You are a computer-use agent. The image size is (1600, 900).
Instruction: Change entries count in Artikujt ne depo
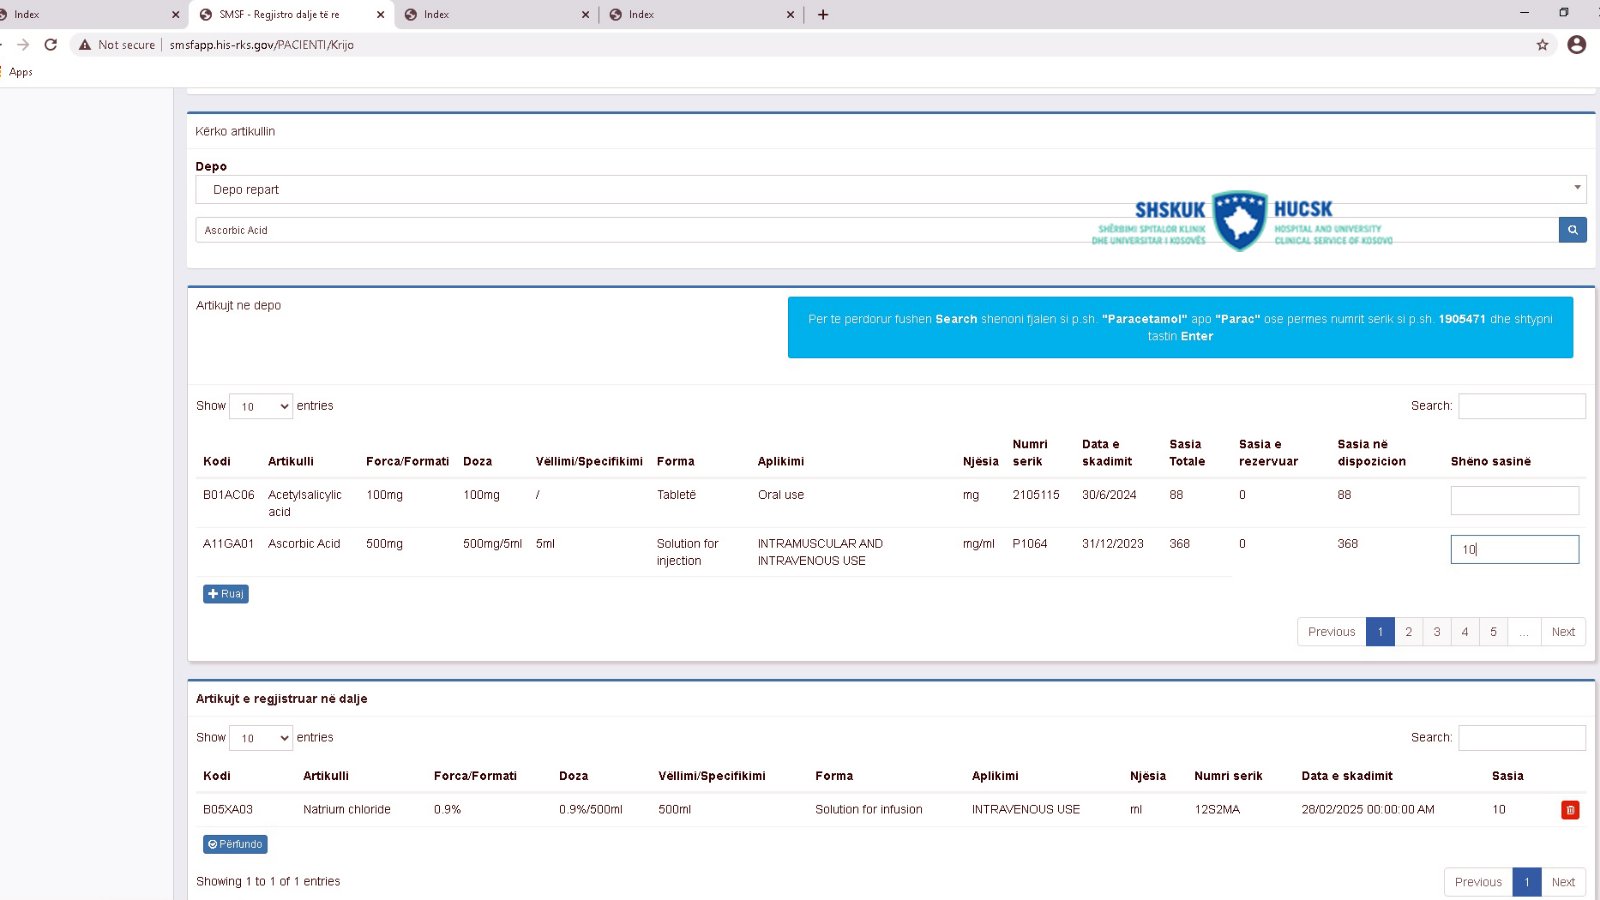tap(261, 406)
